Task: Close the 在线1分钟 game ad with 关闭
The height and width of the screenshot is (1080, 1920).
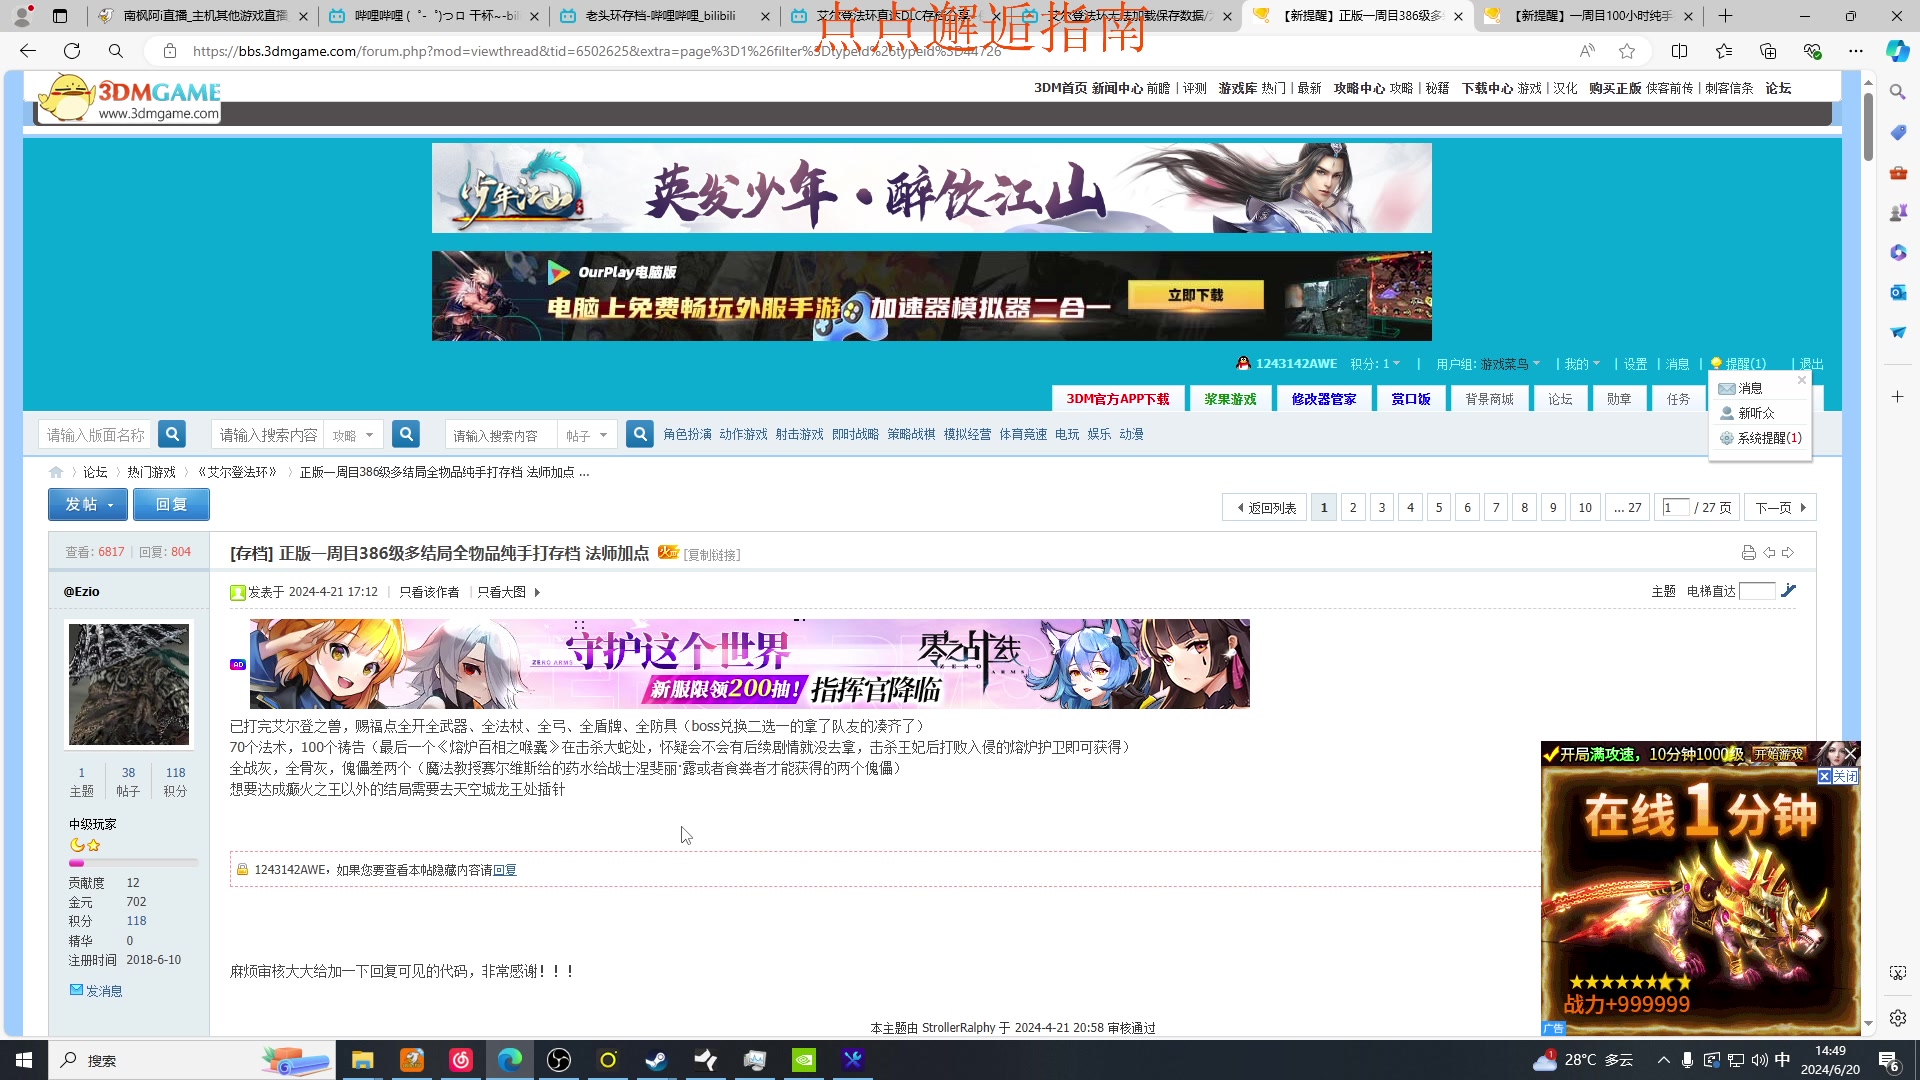Action: [1838, 776]
